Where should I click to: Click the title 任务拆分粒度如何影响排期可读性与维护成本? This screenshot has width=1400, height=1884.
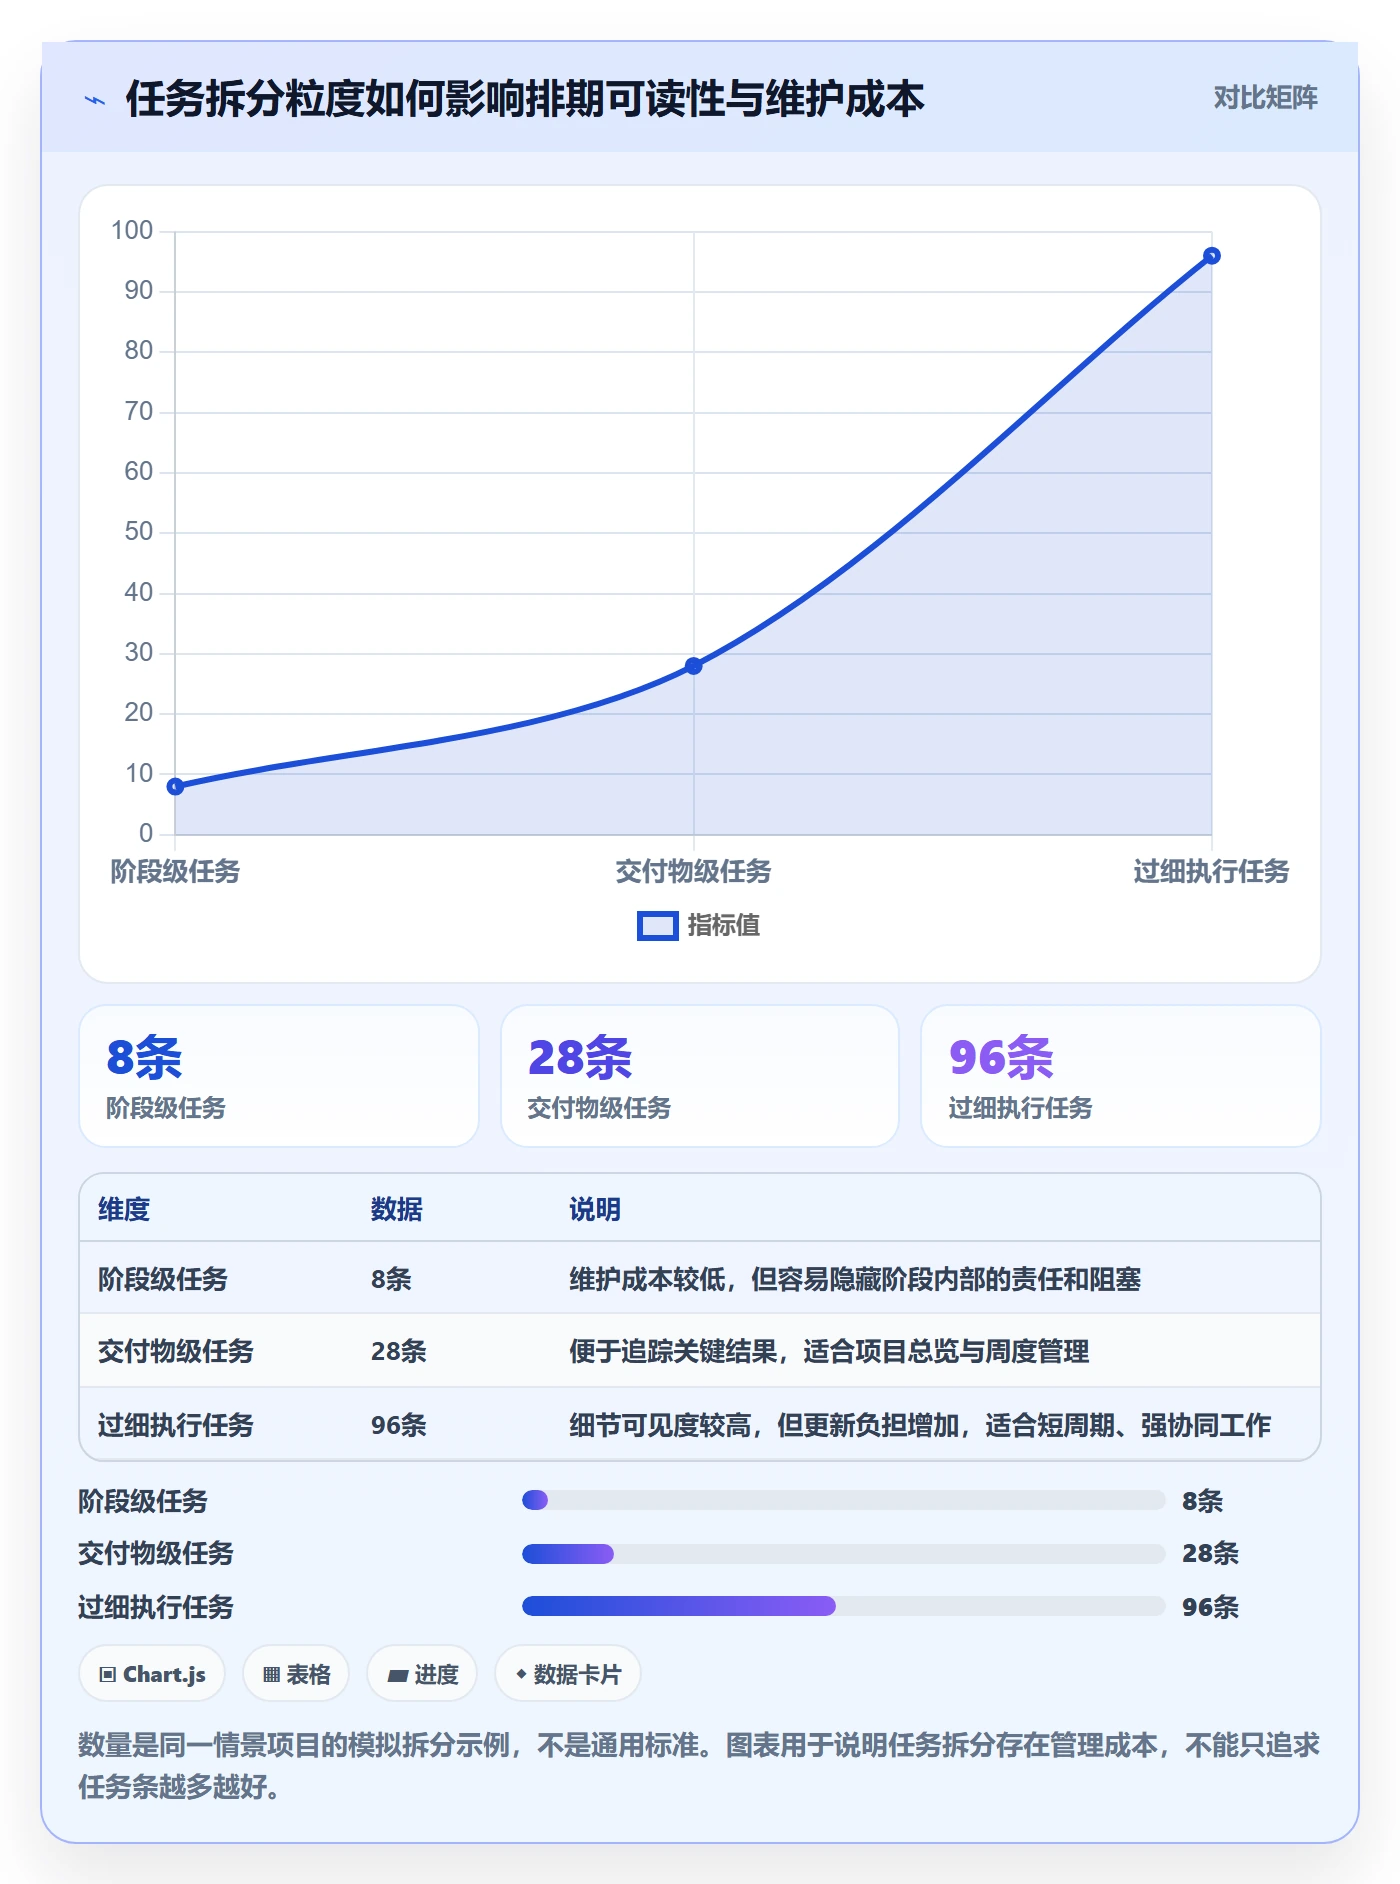tap(525, 99)
